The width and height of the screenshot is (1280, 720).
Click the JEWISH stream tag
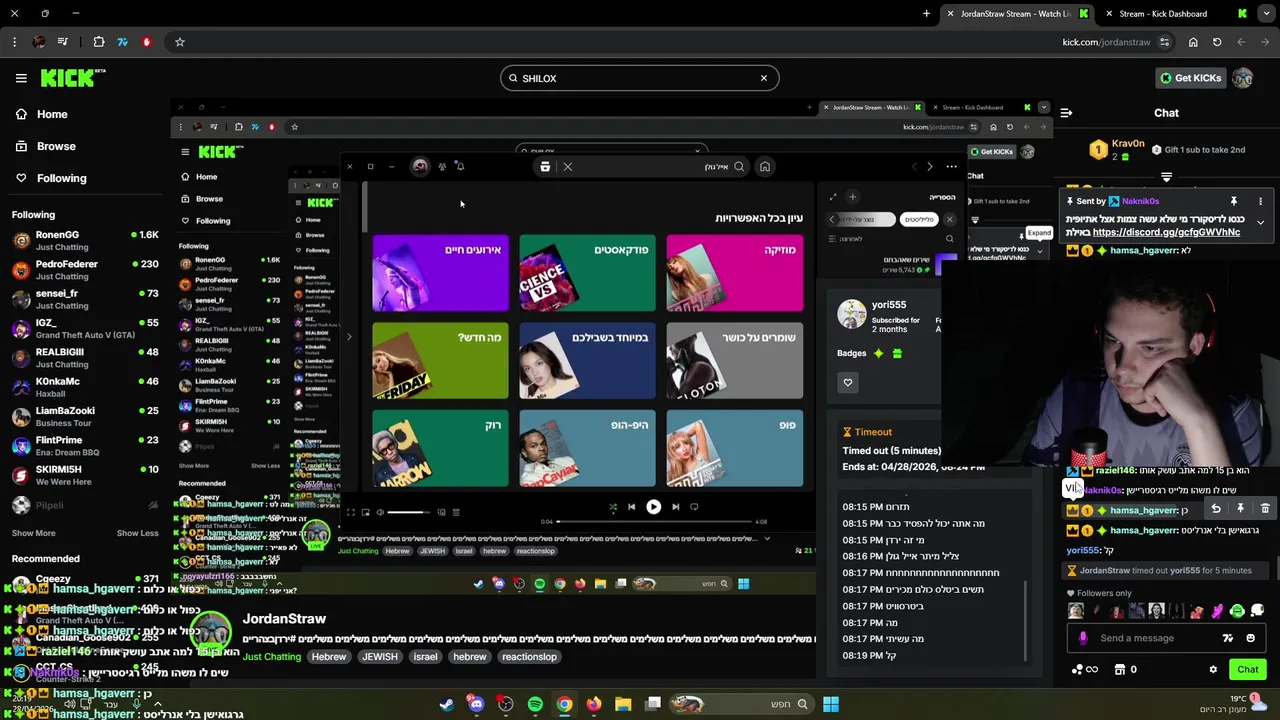(379, 657)
